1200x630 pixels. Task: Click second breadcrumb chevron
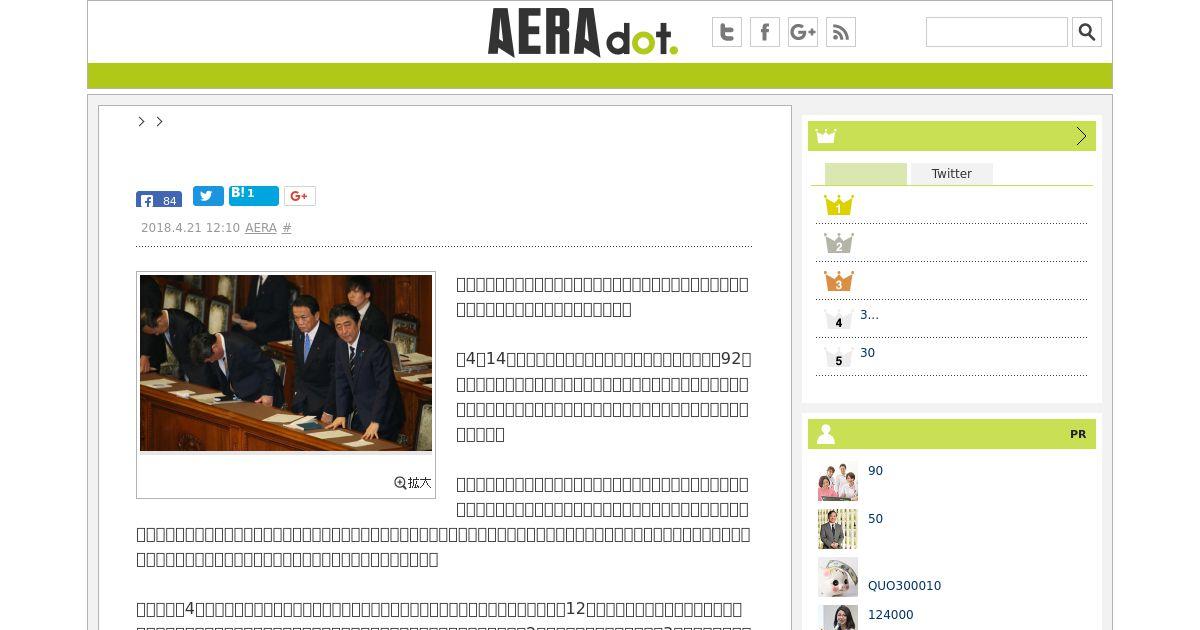(x=159, y=121)
